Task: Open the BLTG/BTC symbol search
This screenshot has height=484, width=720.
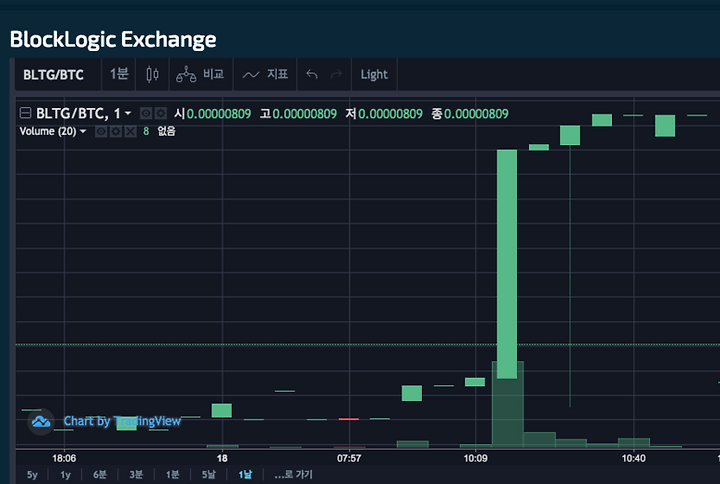Action: click(x=53, y=74)
